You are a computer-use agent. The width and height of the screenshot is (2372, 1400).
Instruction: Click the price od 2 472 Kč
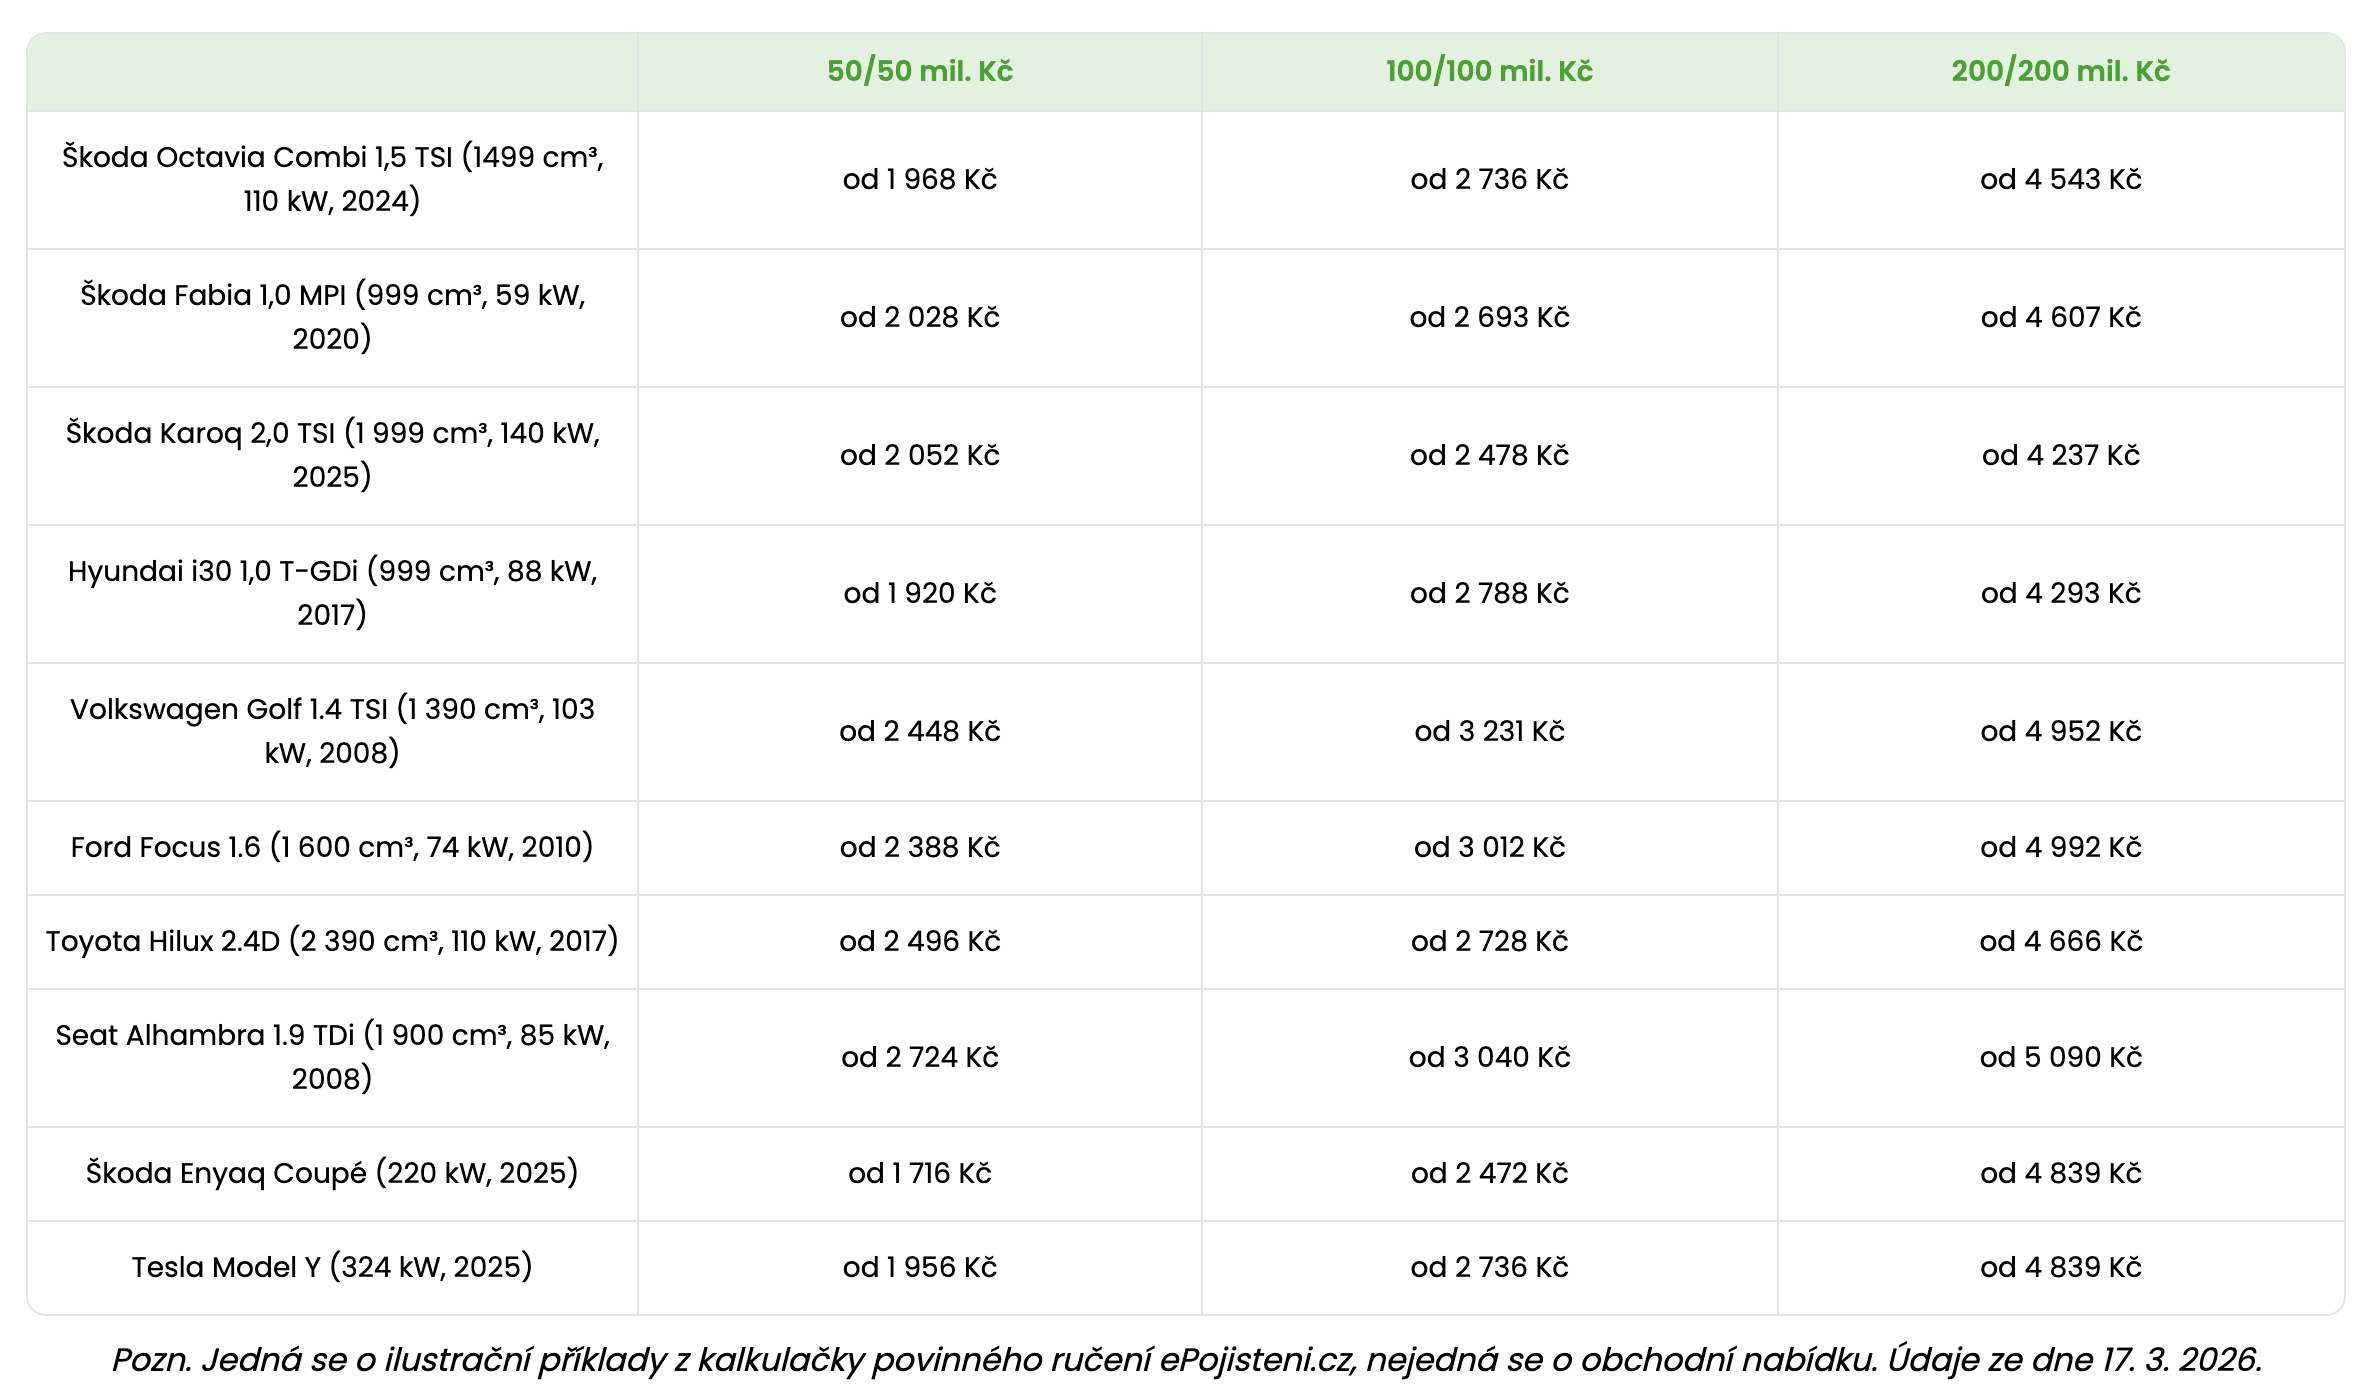[x=1489, y=1173]
